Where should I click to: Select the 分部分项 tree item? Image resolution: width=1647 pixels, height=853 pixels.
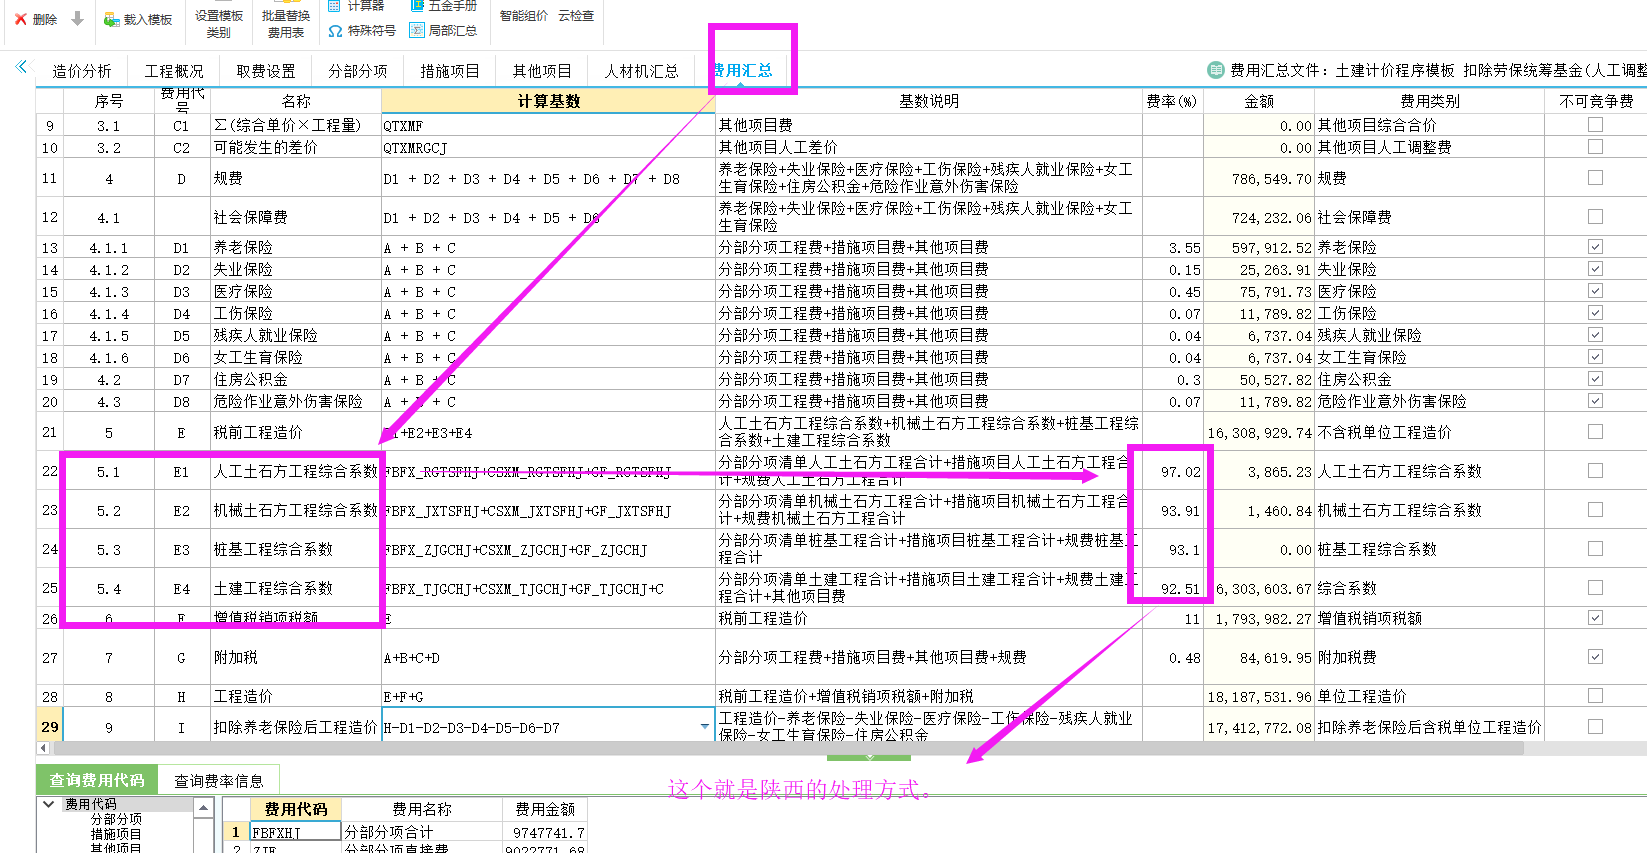(x=116, y=819)
